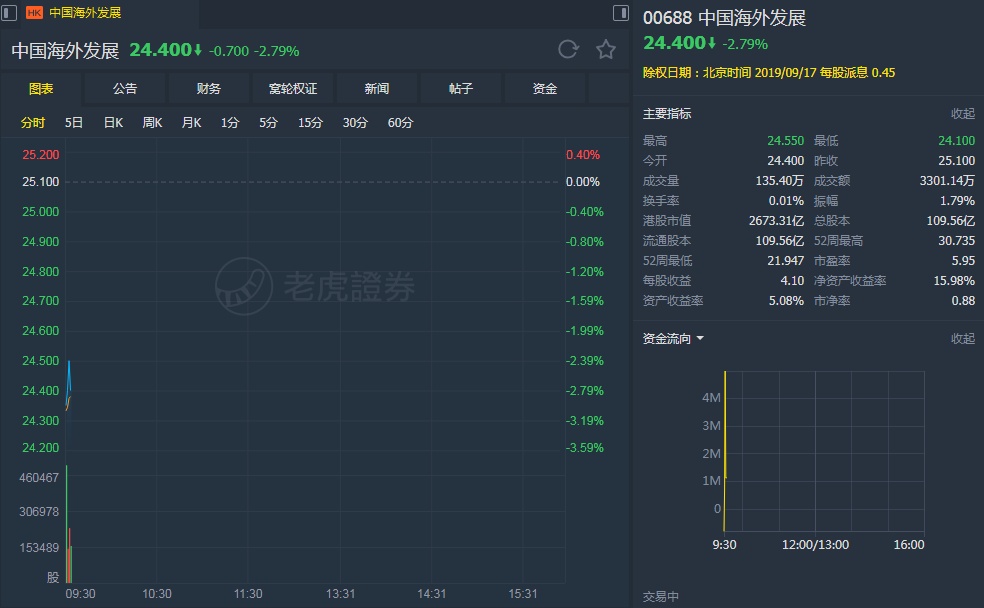
Task: Select the 1分 chart period
Action: (230, 122)
